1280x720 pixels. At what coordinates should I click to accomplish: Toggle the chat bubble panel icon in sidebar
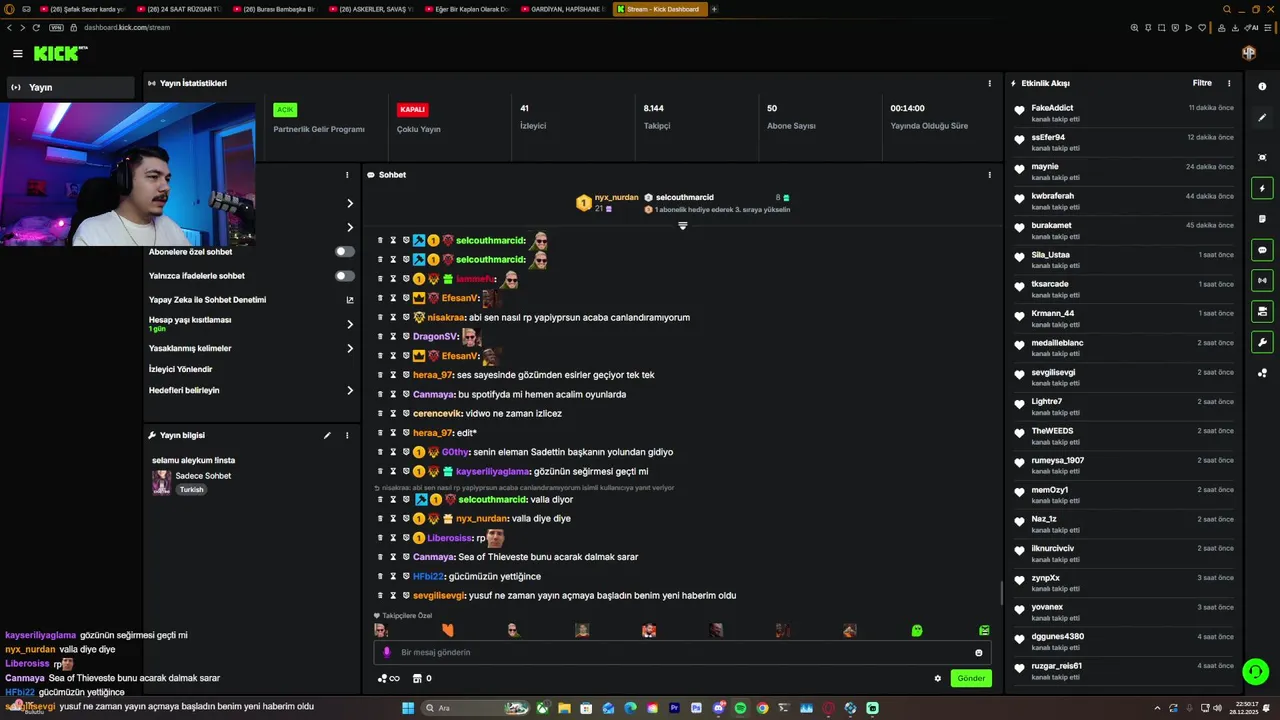pyautogui.click(x=1262, y=250)
